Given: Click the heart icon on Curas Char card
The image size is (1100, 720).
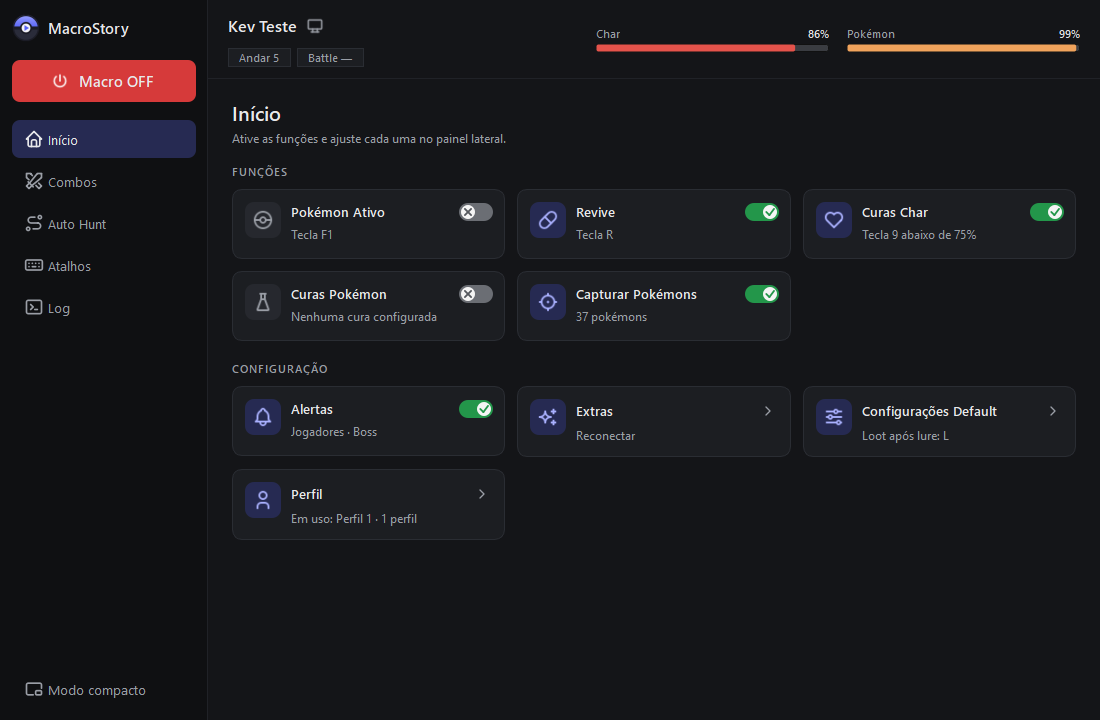Looking at the screenshot, I should (x=833, y=220).
